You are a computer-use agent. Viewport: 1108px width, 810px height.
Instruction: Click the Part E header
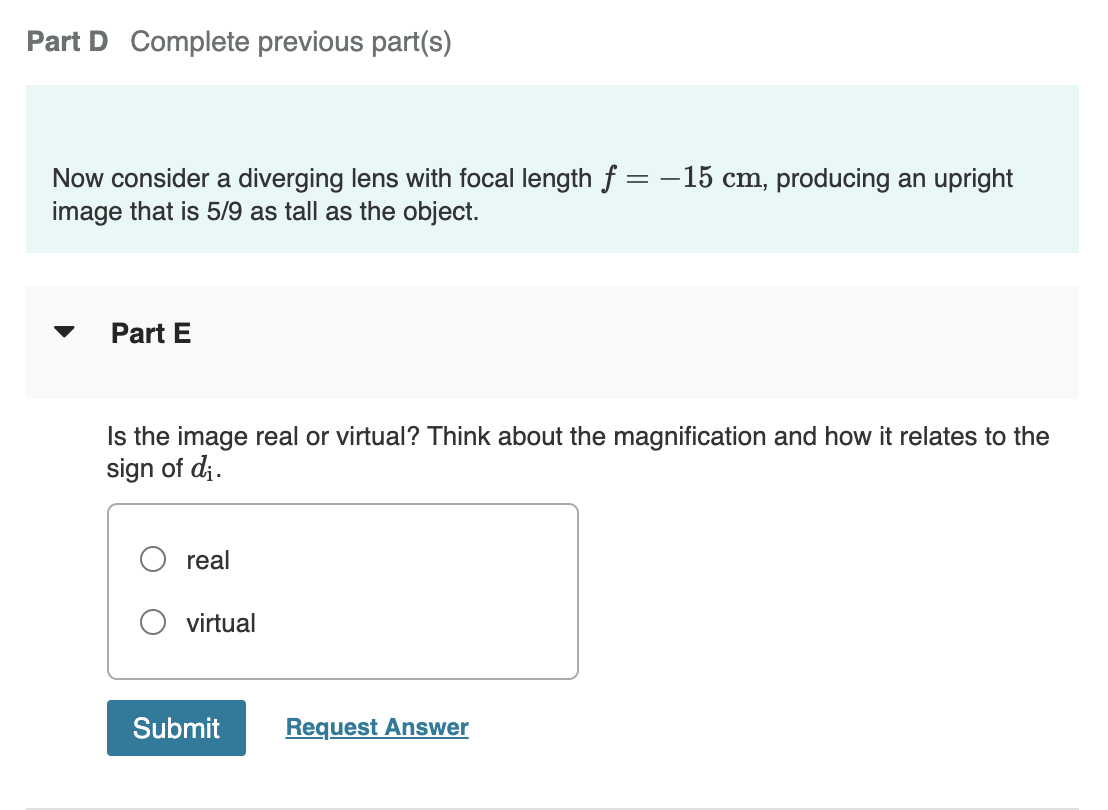point(151,333)
